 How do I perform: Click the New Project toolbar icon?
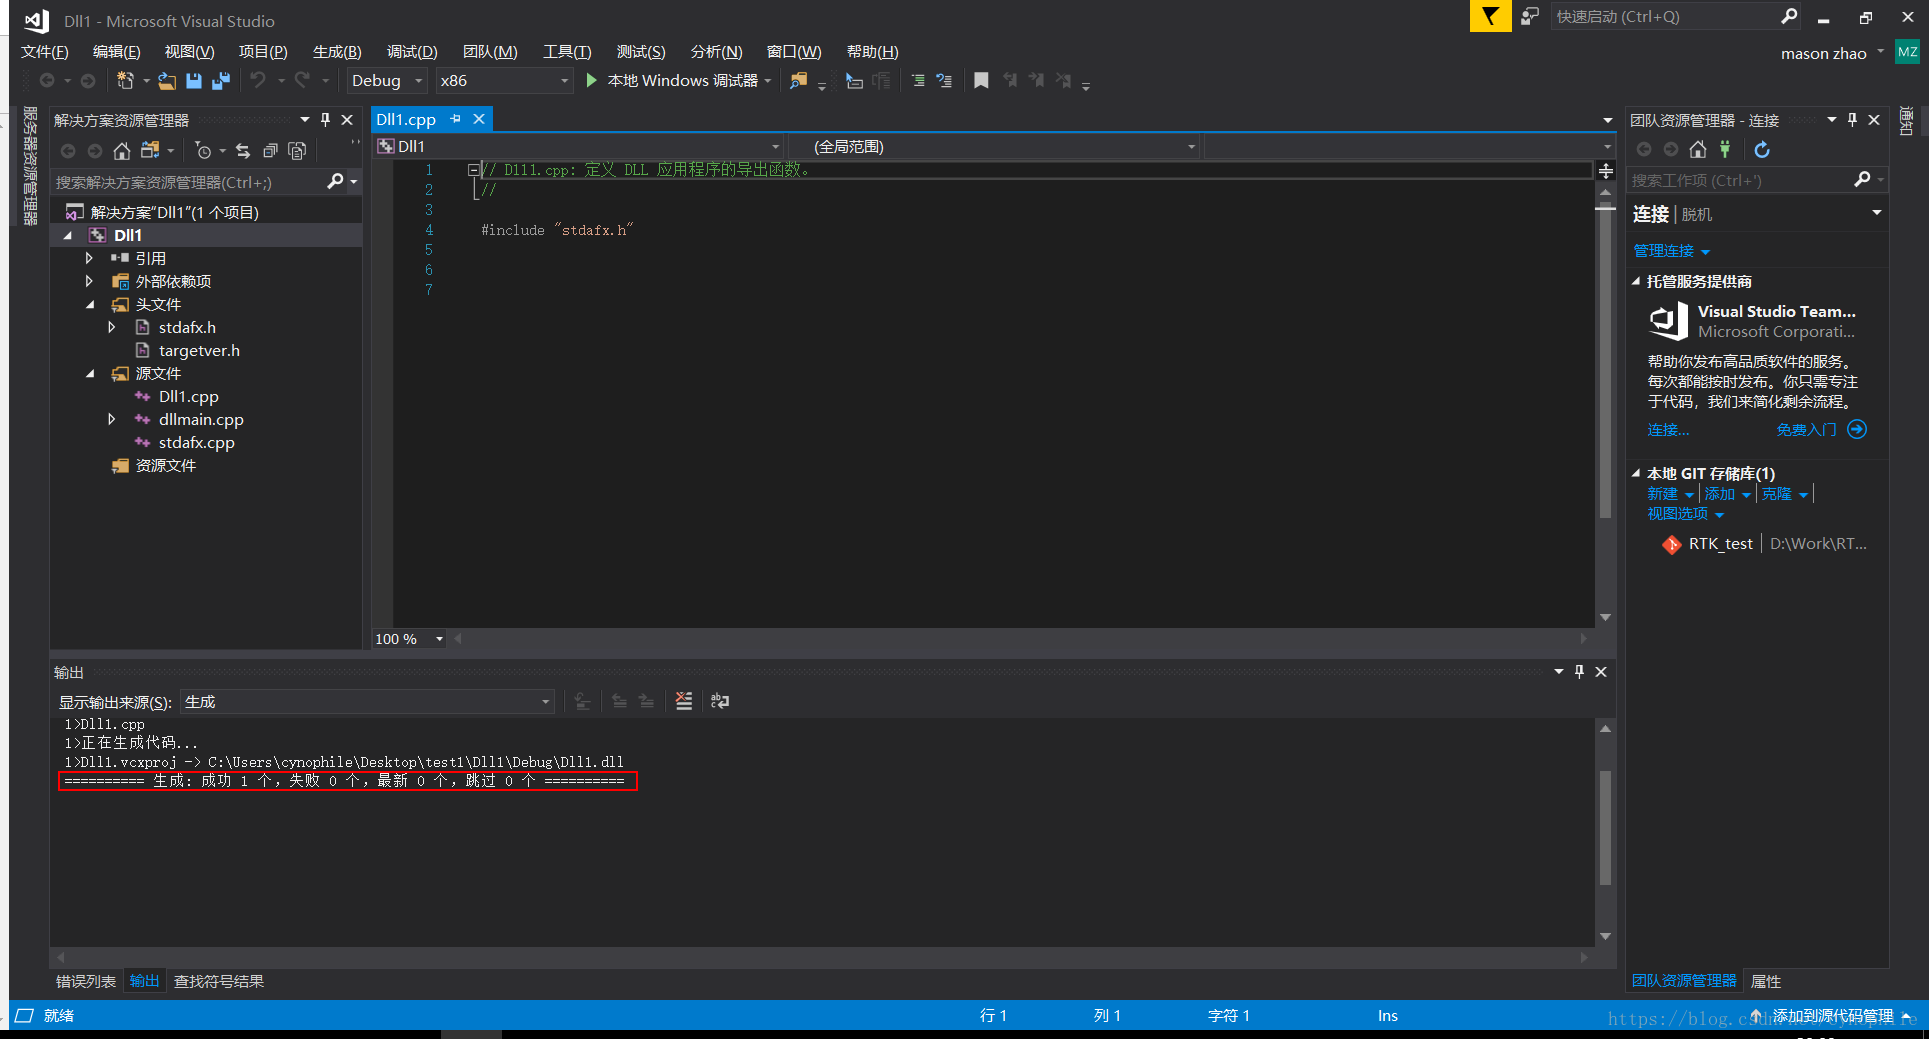pyautogui.click(x=125, y=80)
